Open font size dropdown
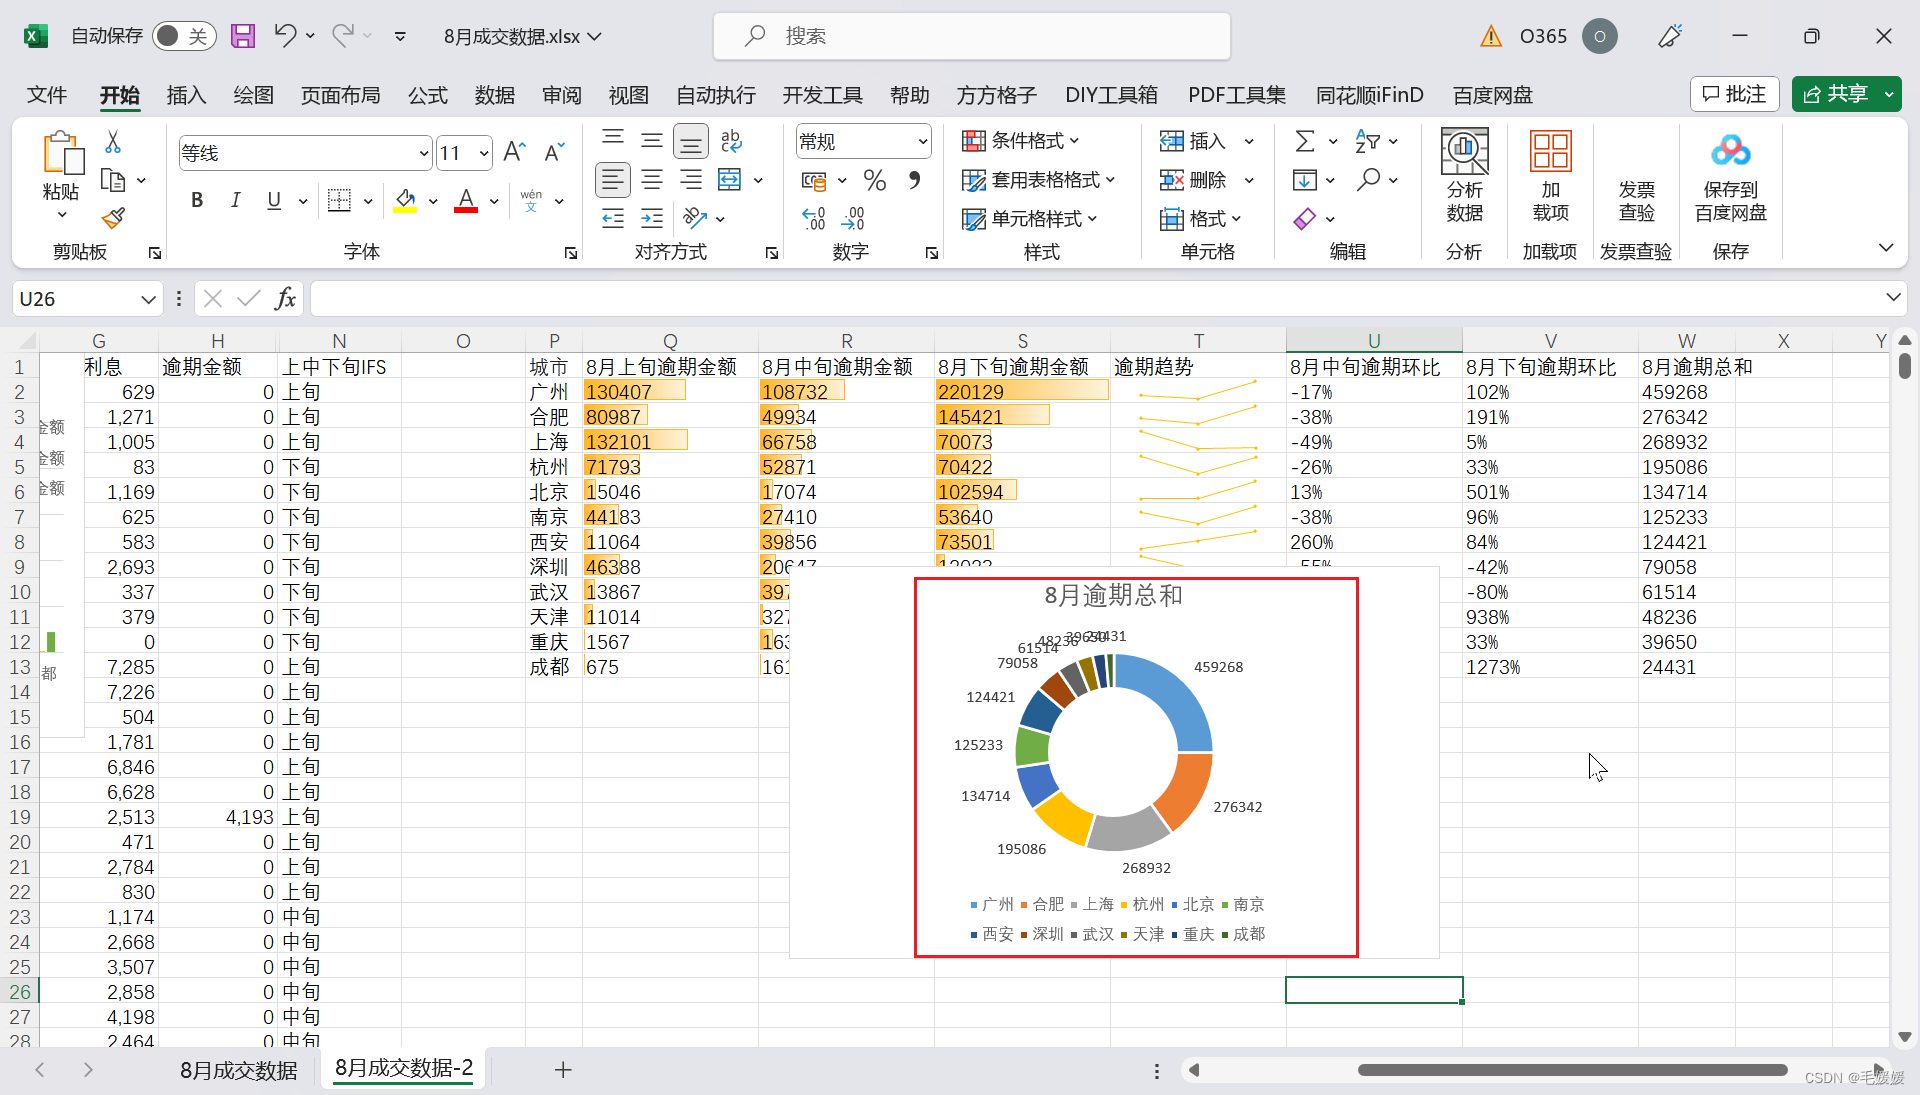1920x1095 pixels. 484,153
